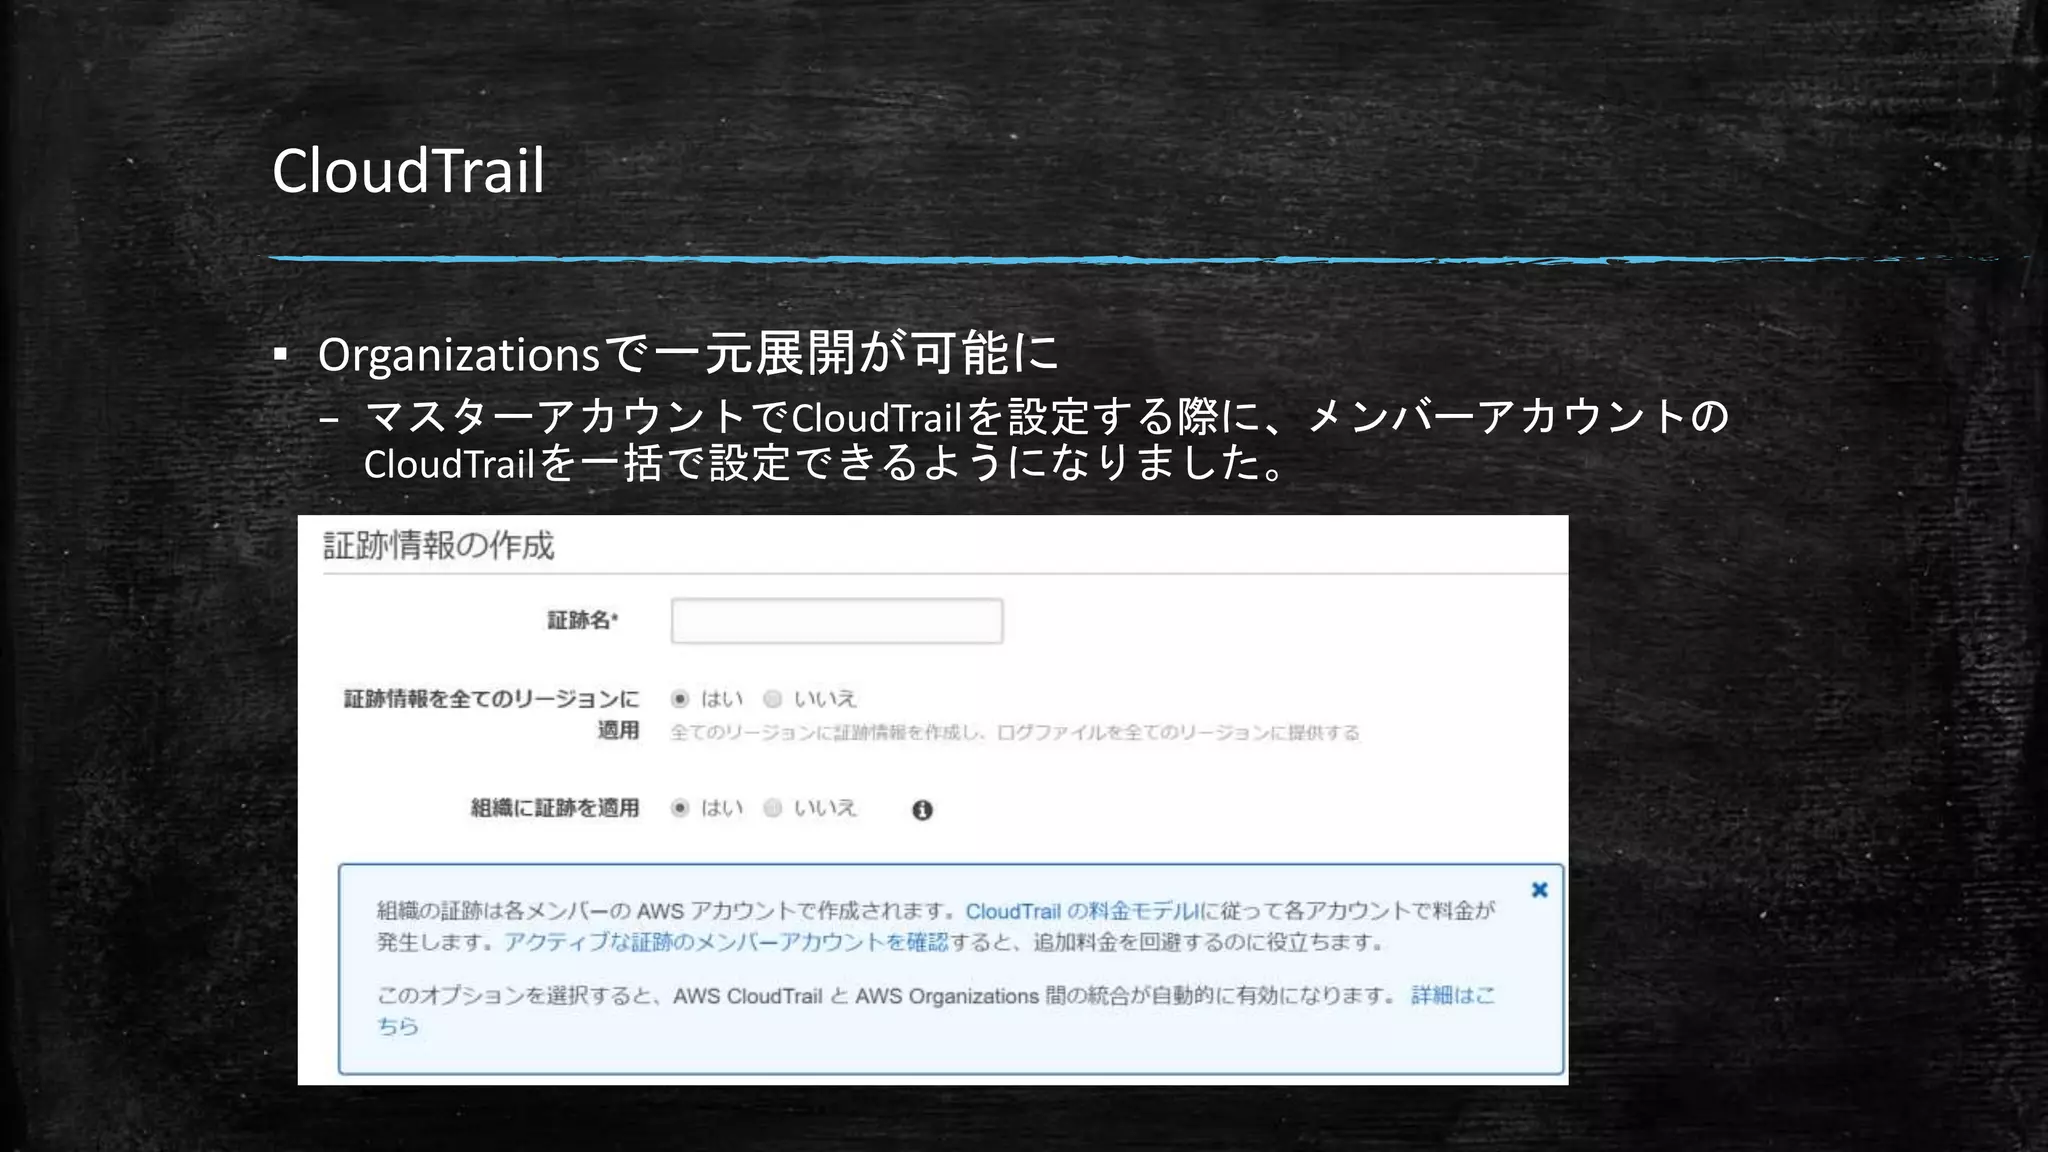This screenshot has height=1152, width=2048.
Task: Close the blue organization trail notice
Action: (1540, 890)
